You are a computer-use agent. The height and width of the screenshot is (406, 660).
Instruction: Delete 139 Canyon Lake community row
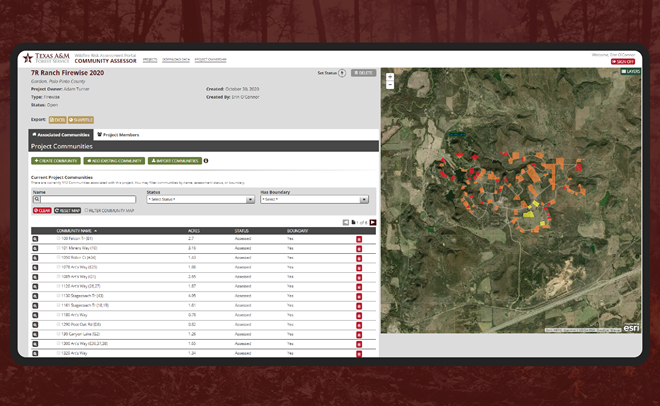coord(359,335)
